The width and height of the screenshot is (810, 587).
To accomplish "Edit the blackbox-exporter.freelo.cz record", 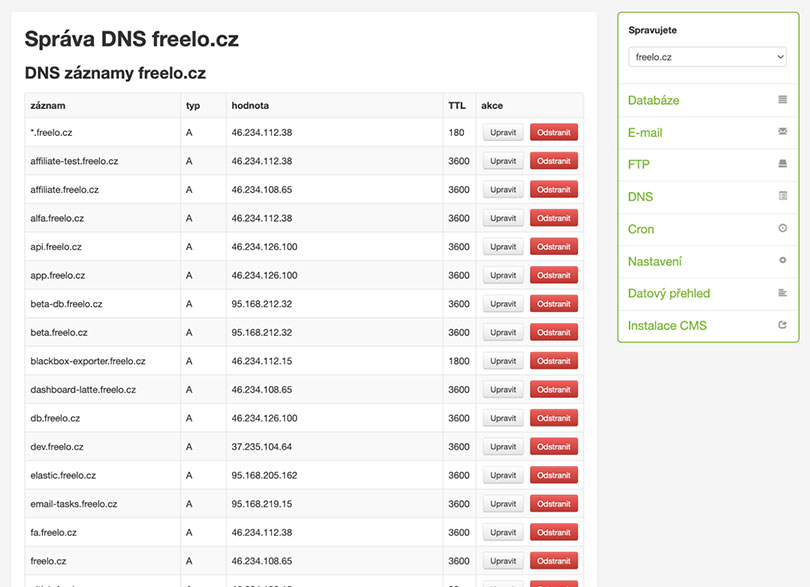I will click(x=503, y=361).
